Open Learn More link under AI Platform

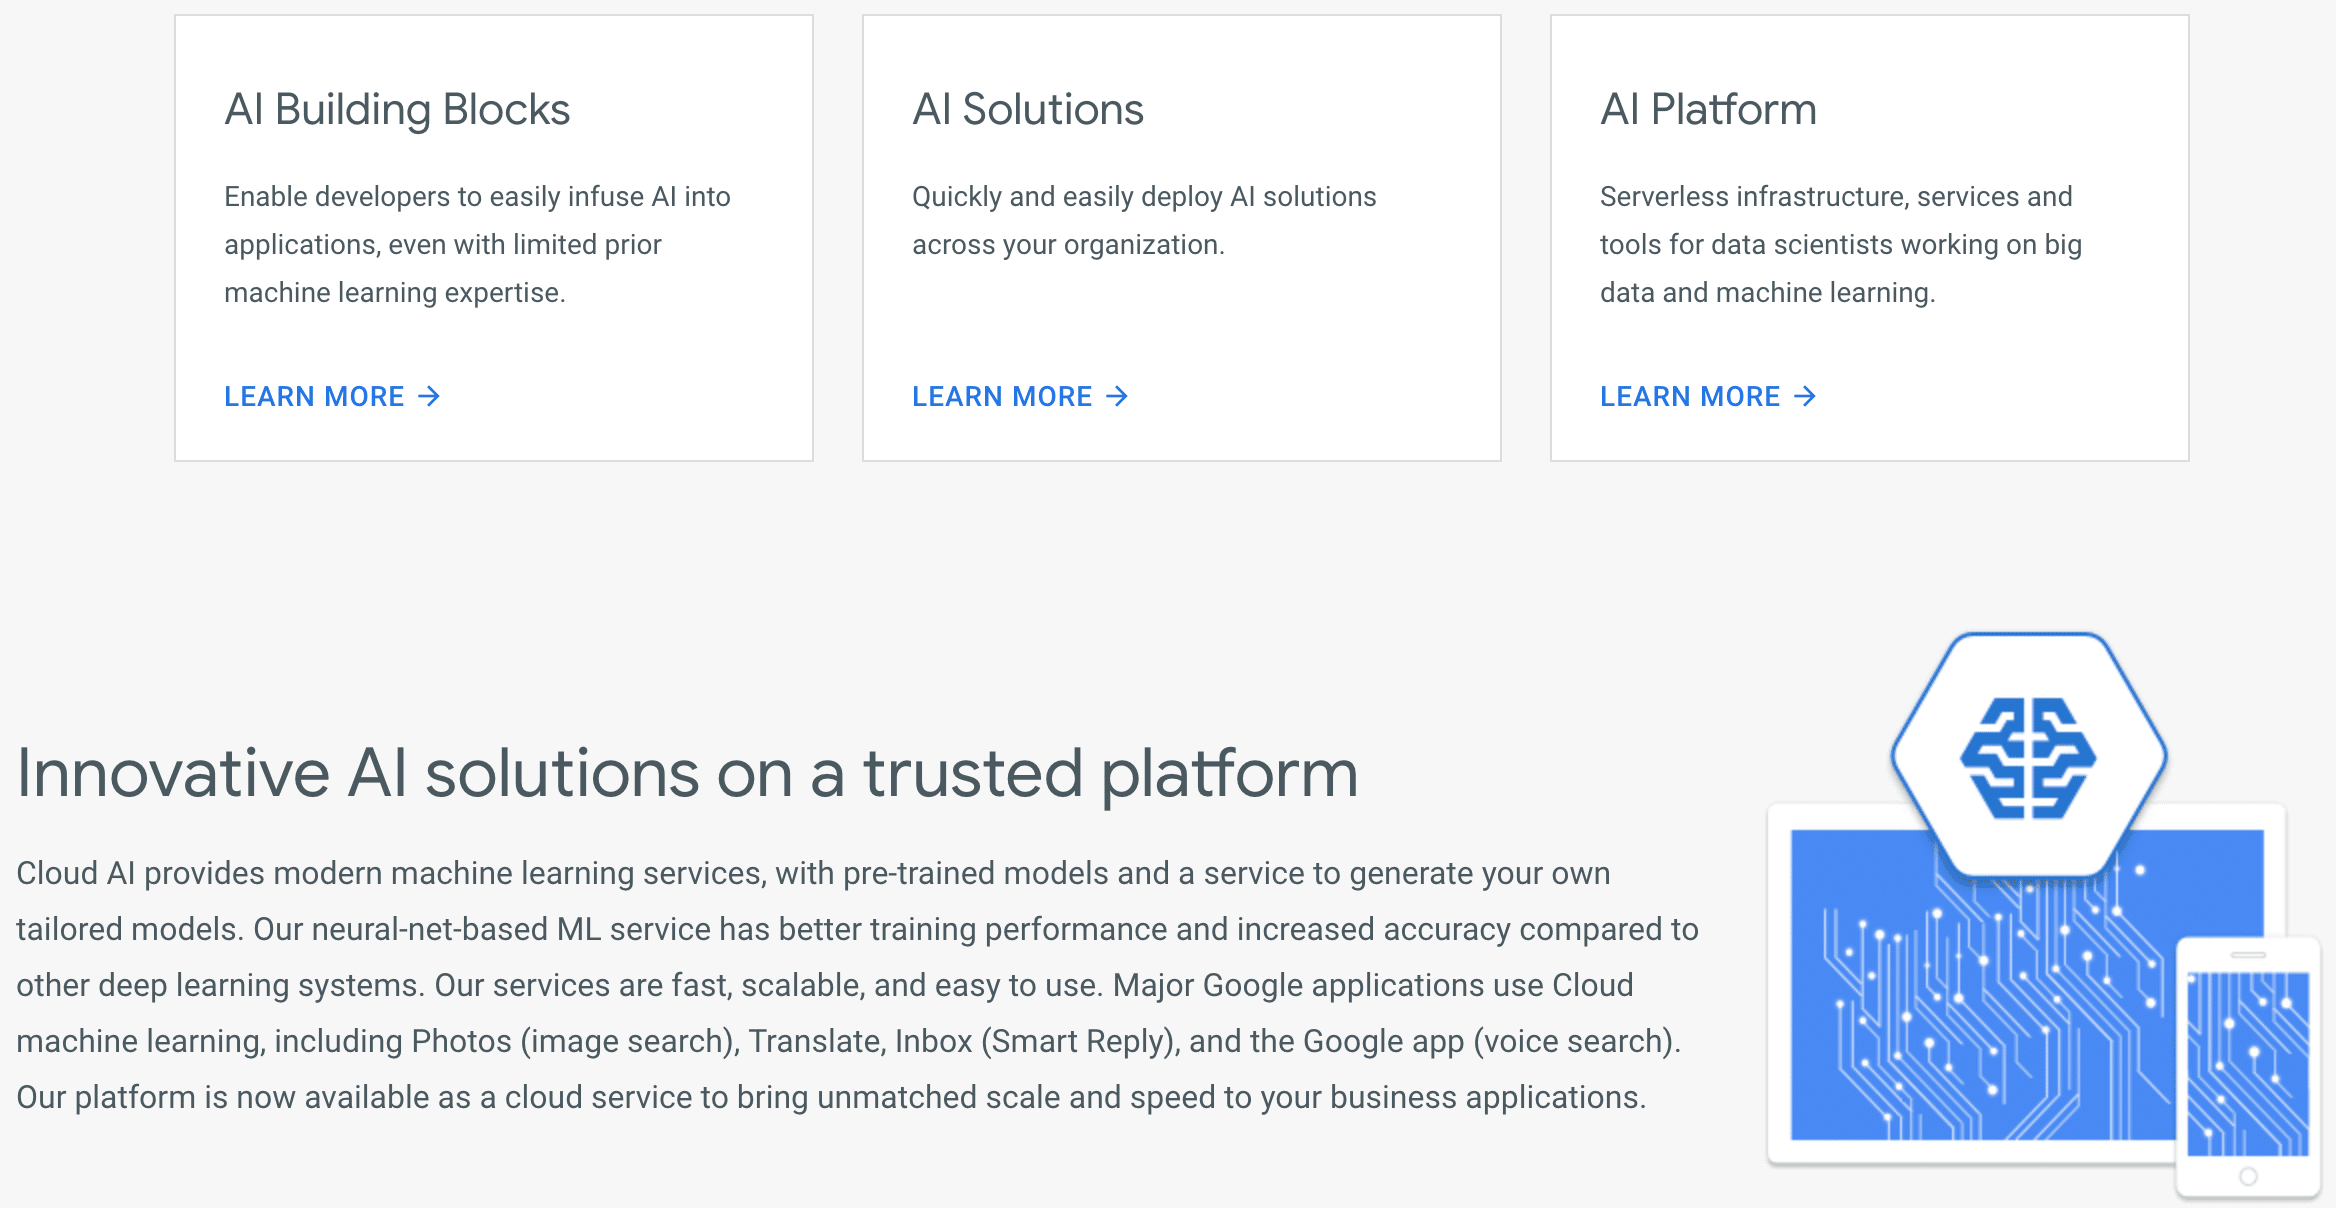click(x=1708, y=396)
